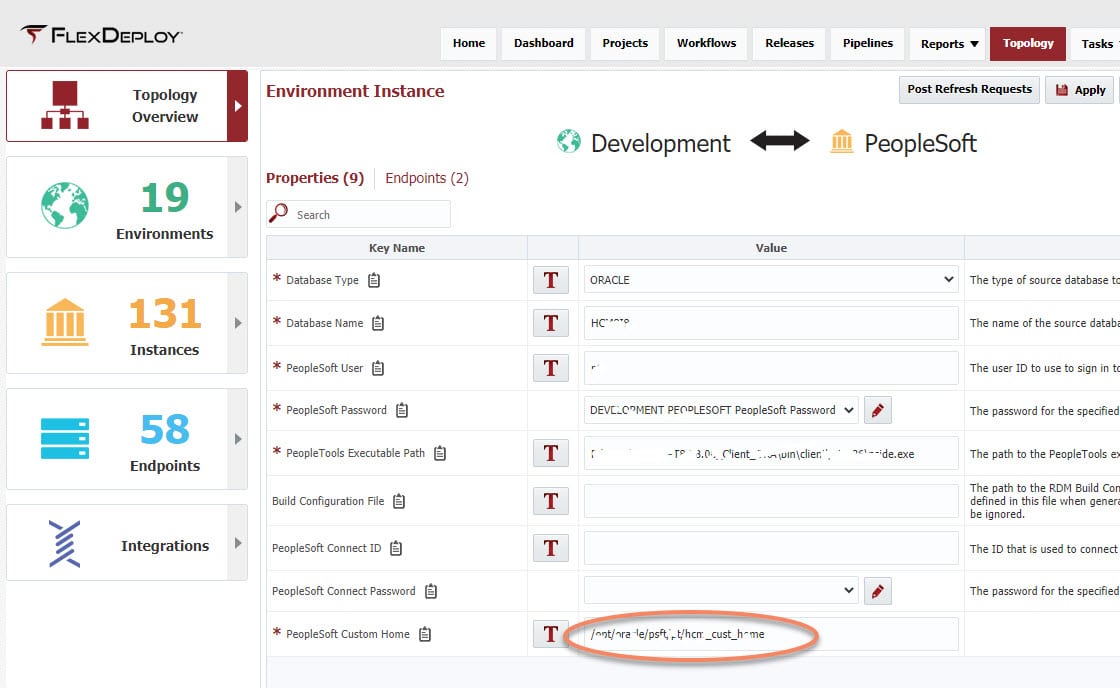Image resolution: width=1120 pixels, height=688 pixels.
Task: Open the Tasks tab
Action: (1096, 44)
